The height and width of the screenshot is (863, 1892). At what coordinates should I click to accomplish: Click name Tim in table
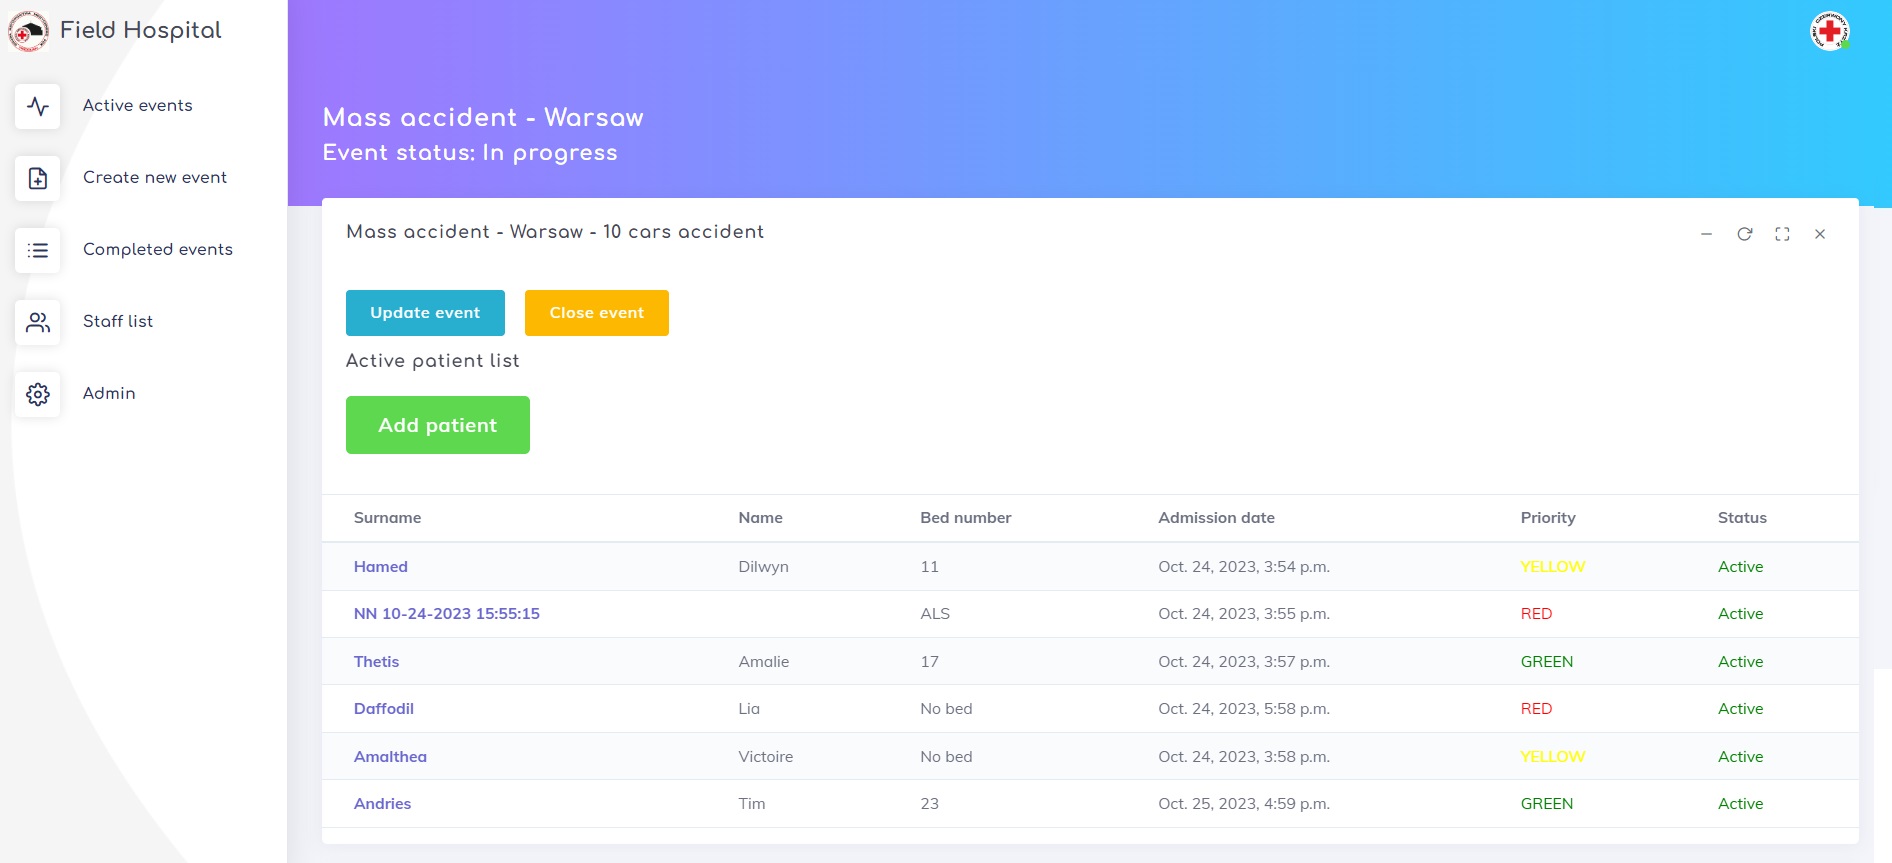[751, 804]
